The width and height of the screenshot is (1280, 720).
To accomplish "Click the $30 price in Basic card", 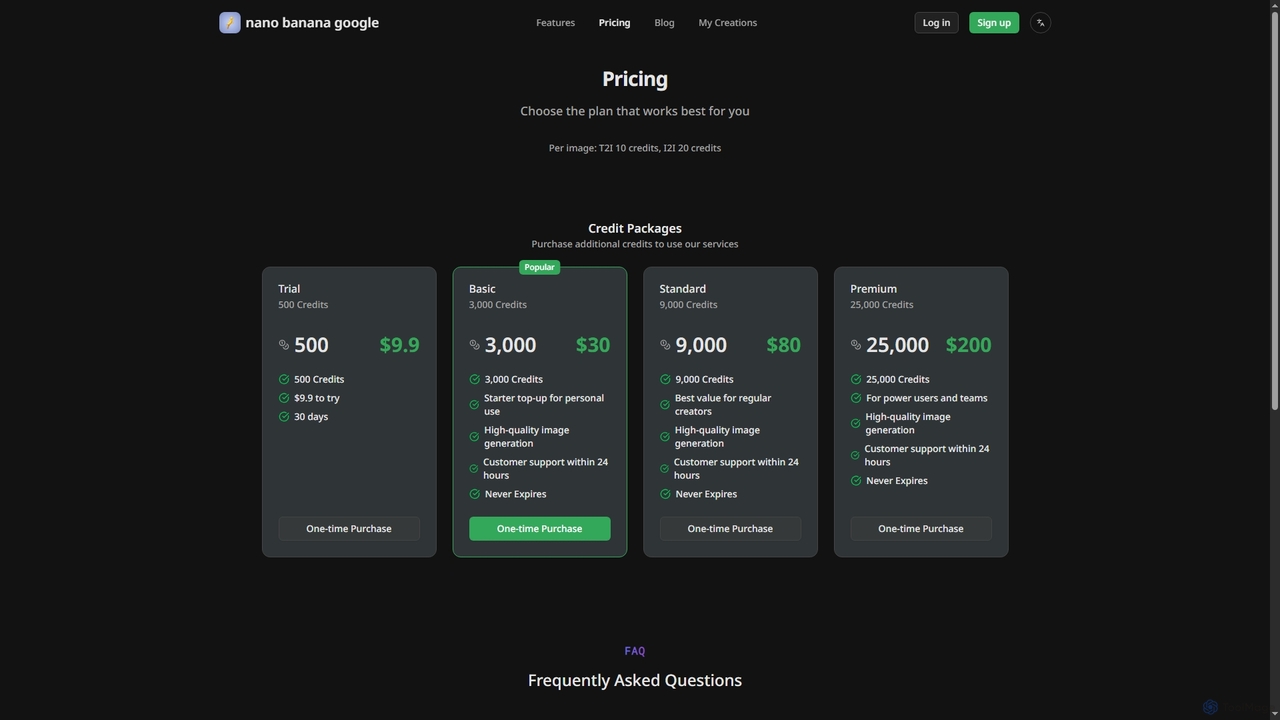I will pyautogui.click(x=593, y=345).
